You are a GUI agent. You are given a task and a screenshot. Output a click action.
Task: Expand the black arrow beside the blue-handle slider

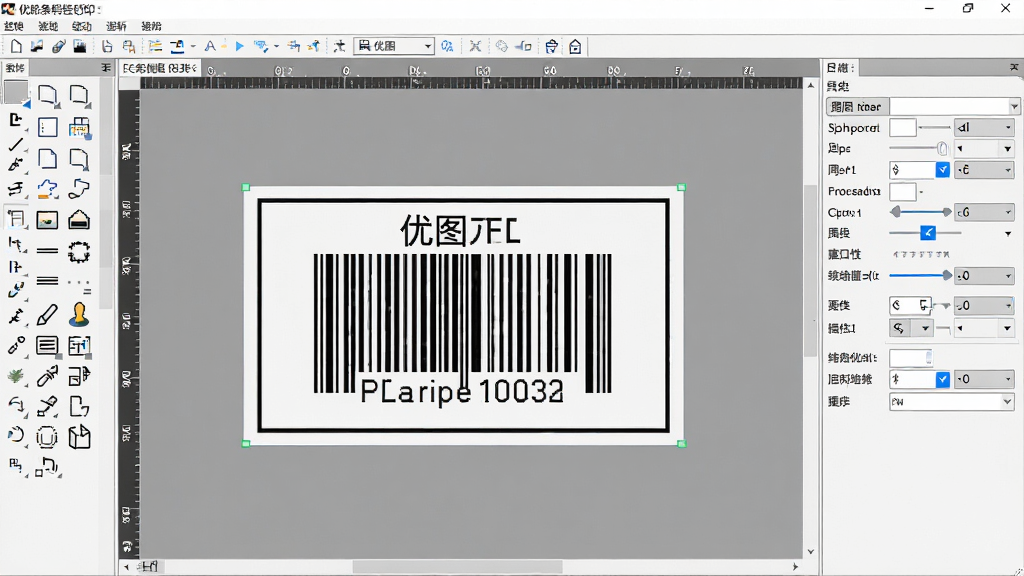point(1008,233)
